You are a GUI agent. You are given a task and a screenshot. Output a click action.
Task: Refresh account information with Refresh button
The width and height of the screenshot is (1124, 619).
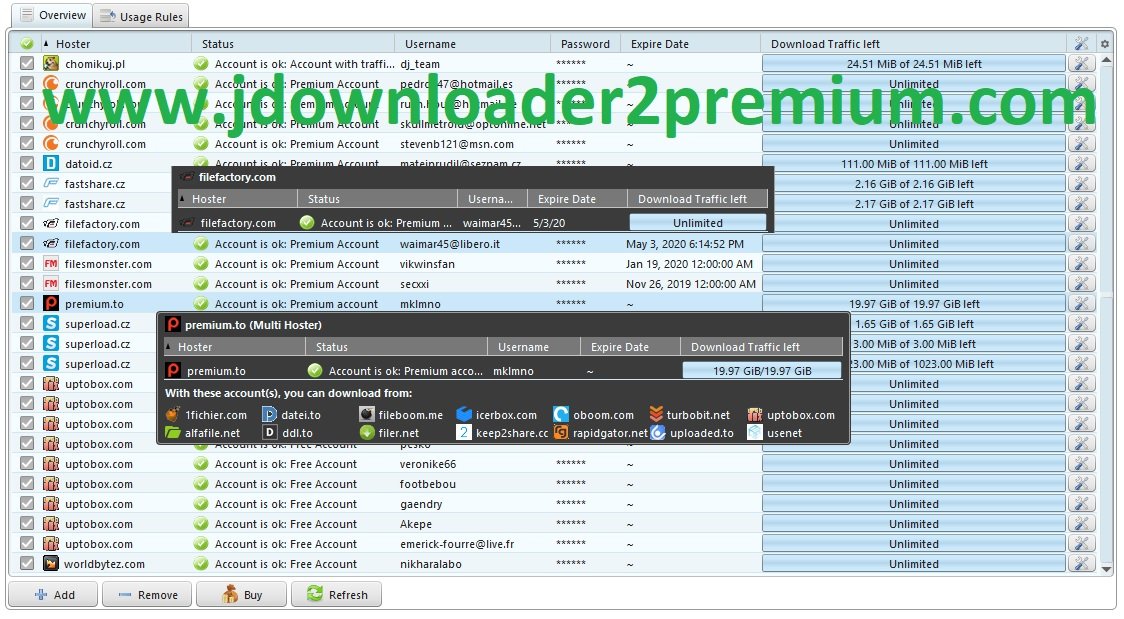point(336,595)
